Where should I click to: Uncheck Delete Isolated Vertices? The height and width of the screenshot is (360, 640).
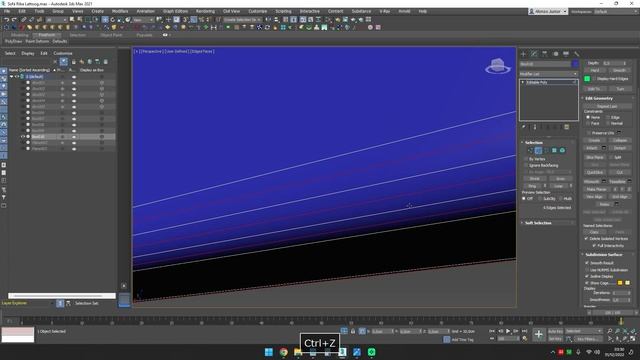click(587, 239)
